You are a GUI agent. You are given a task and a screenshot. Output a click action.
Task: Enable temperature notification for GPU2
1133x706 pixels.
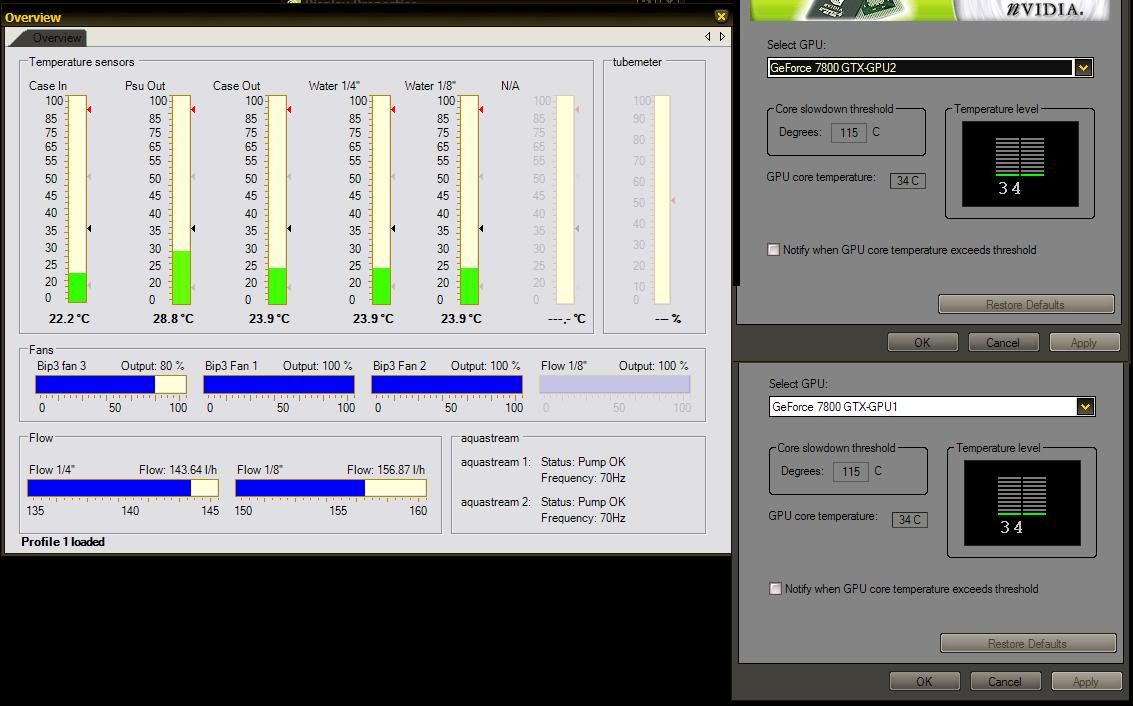click(773, 250)
